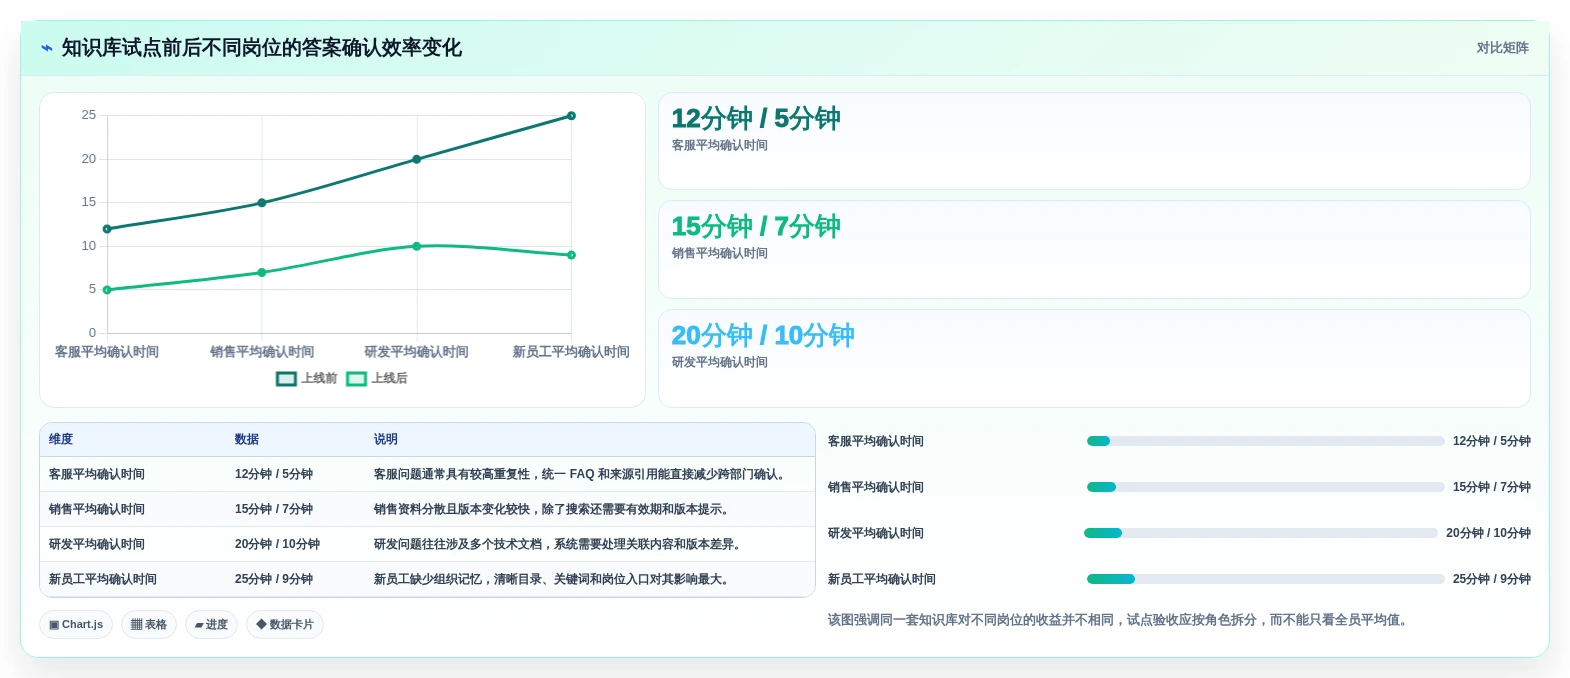Click the Chart.js tag chip
The image size is (1570, 678).
(x=76, y=624)
